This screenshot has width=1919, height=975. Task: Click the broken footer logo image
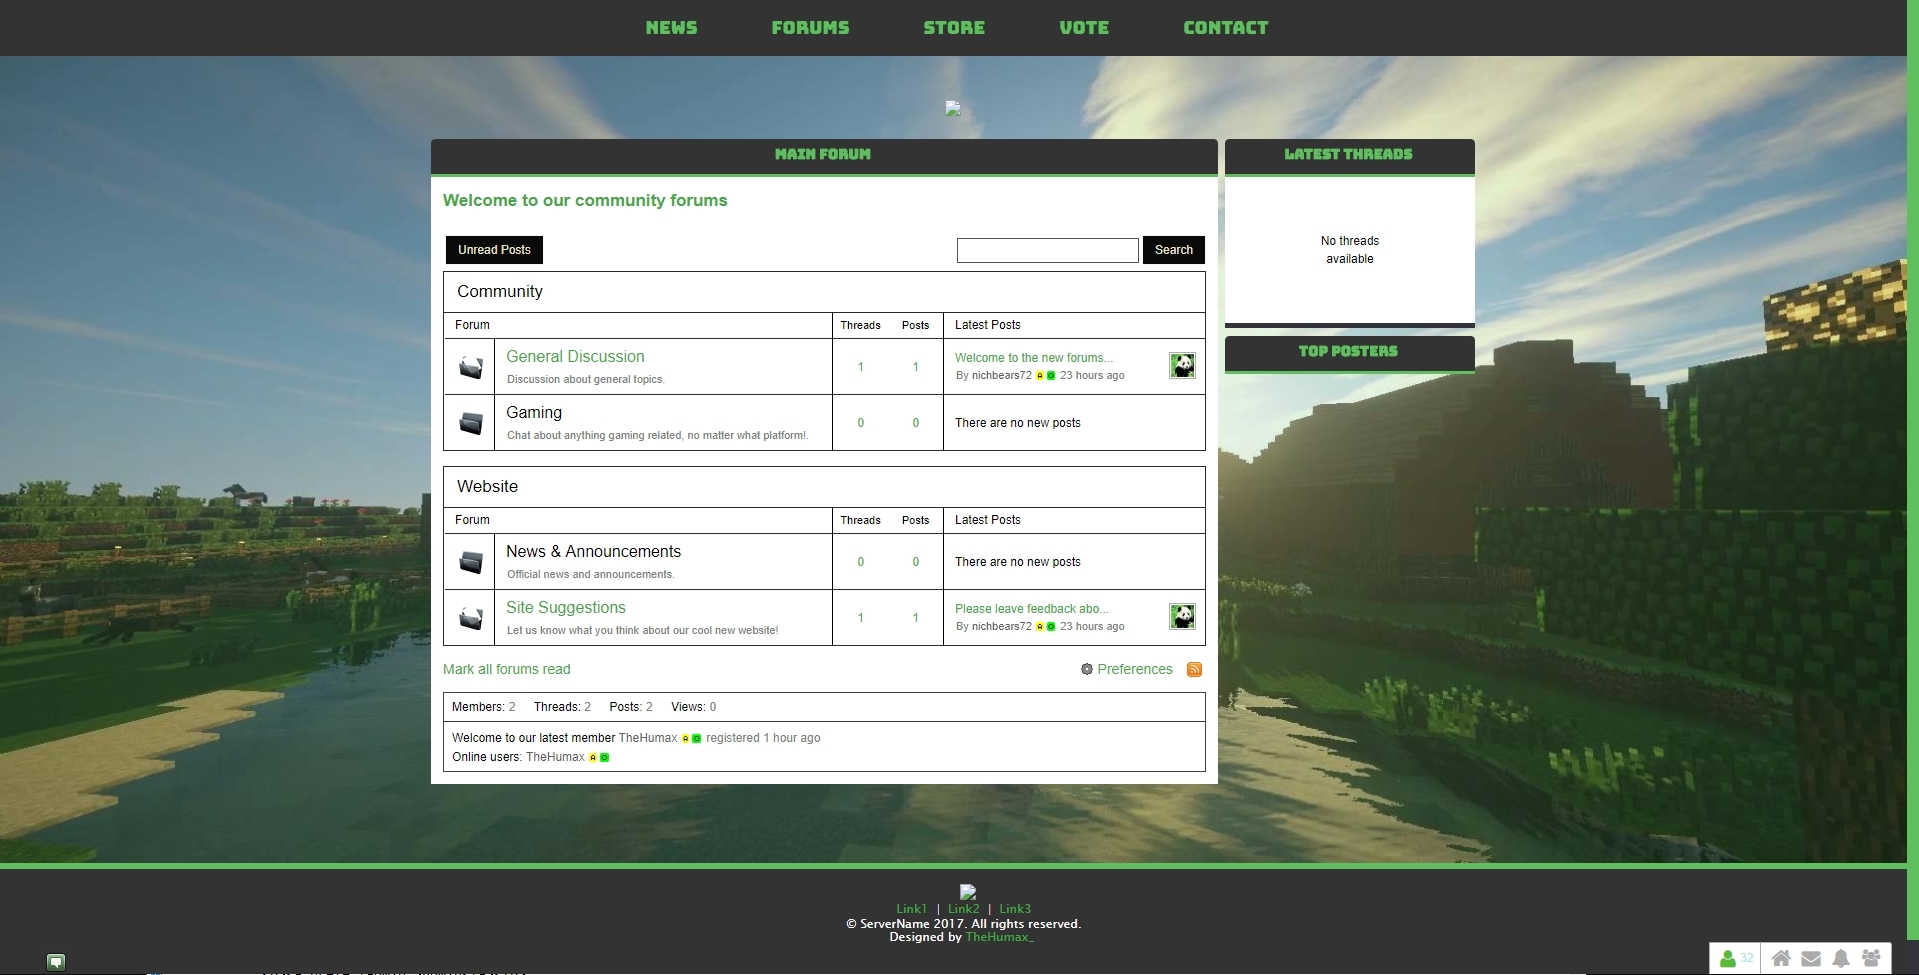point(967,891)
